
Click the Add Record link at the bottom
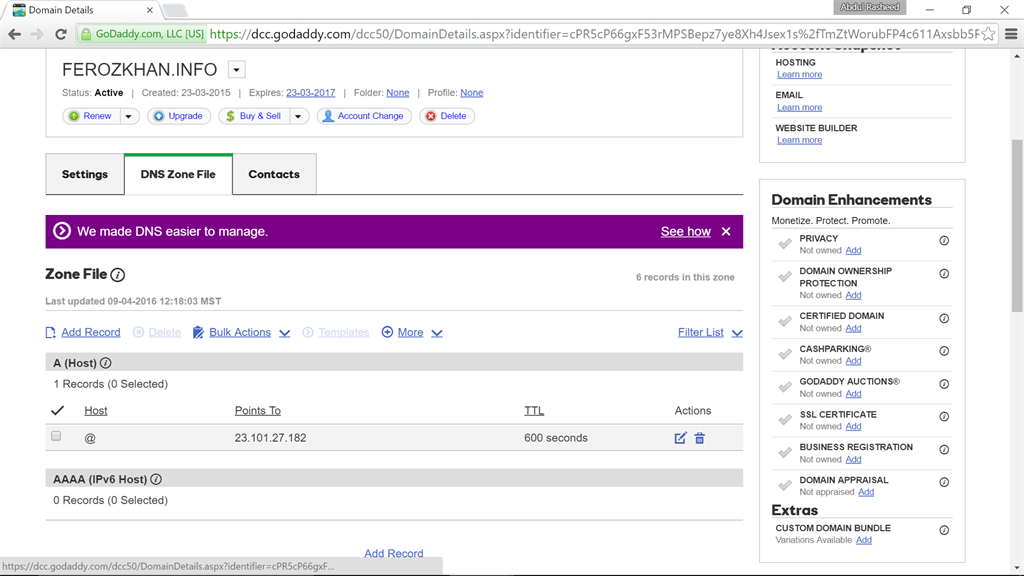point(394,553)
